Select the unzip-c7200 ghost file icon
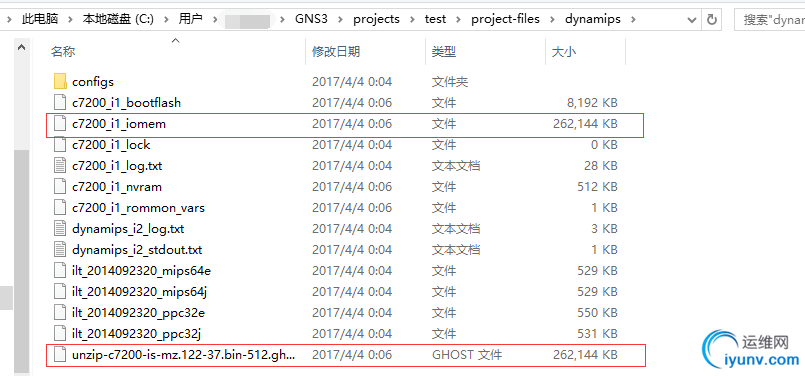The height and width of the screenshot is (376, 805). point(60,354)
